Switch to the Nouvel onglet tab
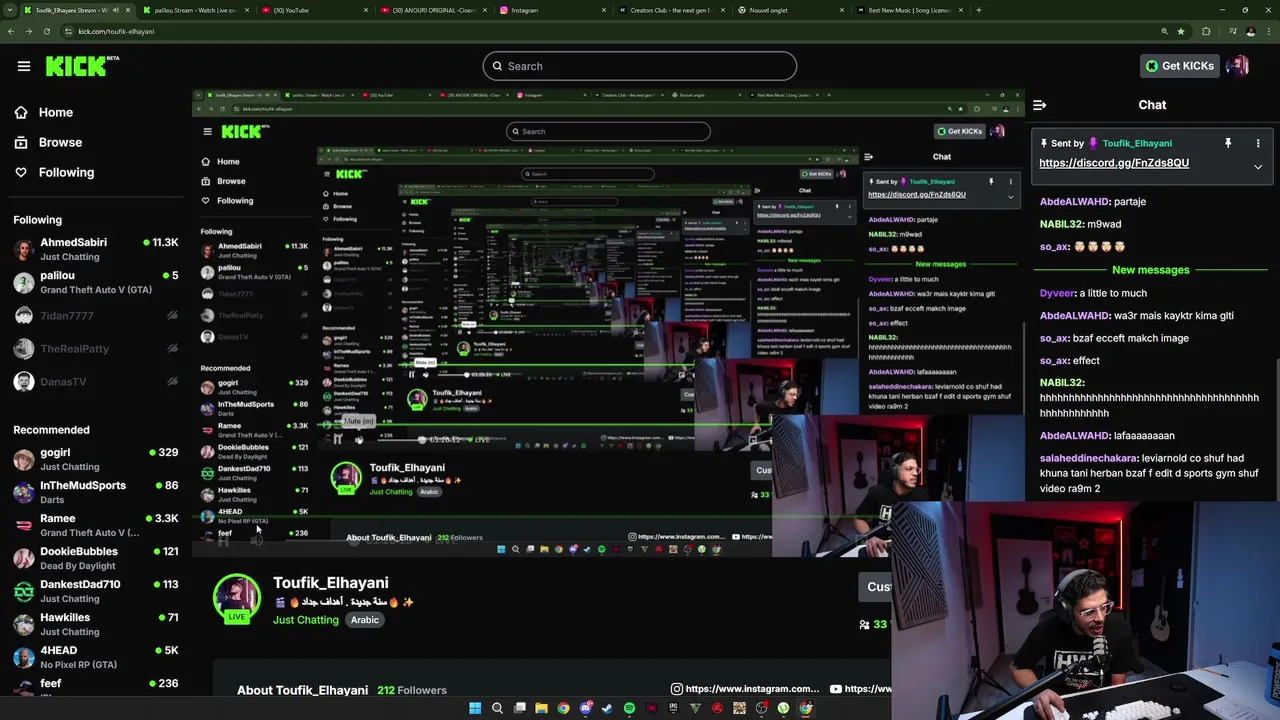The height and width of the screenshot is (720, 1280). coord(791,10)
